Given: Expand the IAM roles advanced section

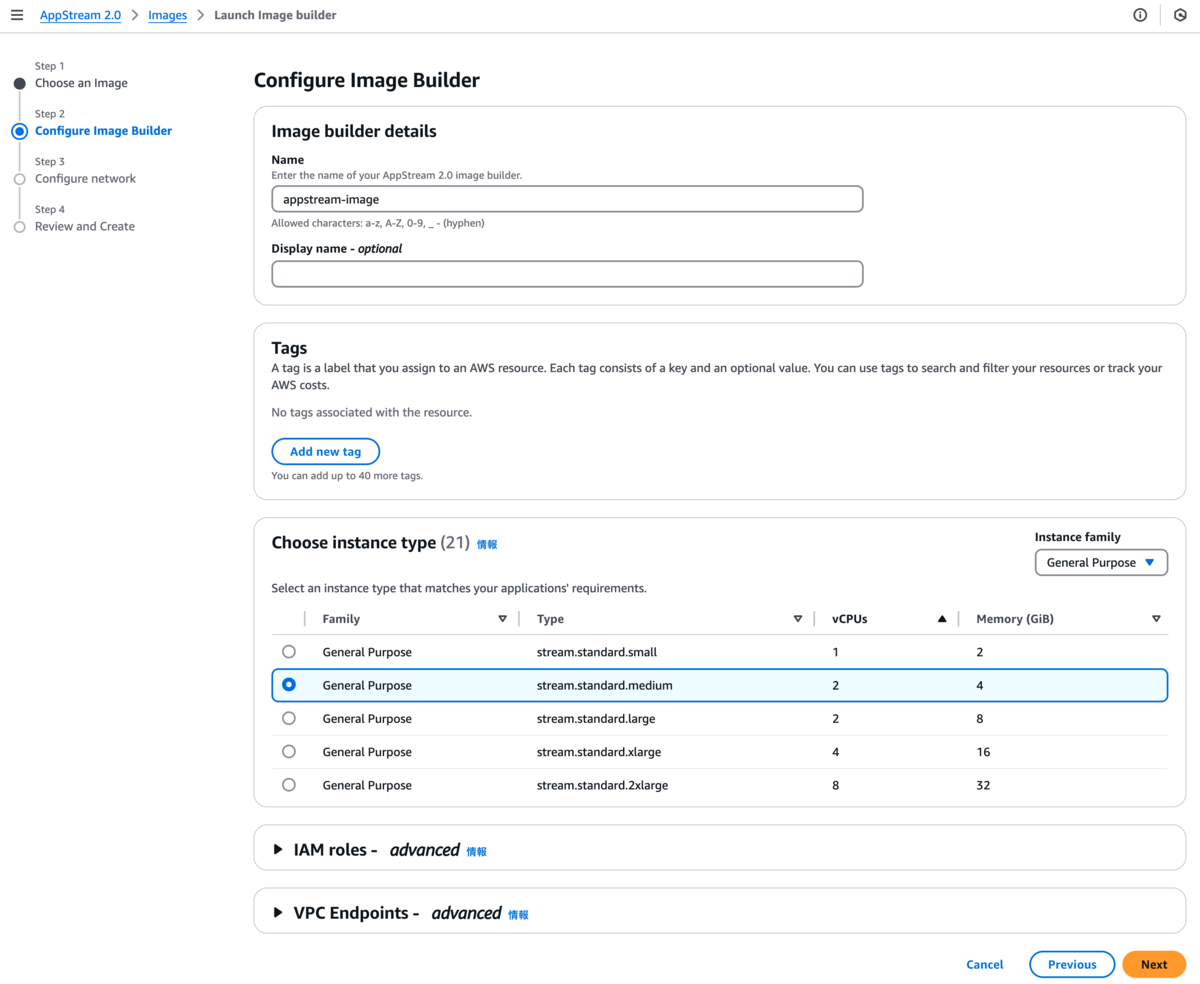Looking at the screenshot, I should tap(279, 850).
